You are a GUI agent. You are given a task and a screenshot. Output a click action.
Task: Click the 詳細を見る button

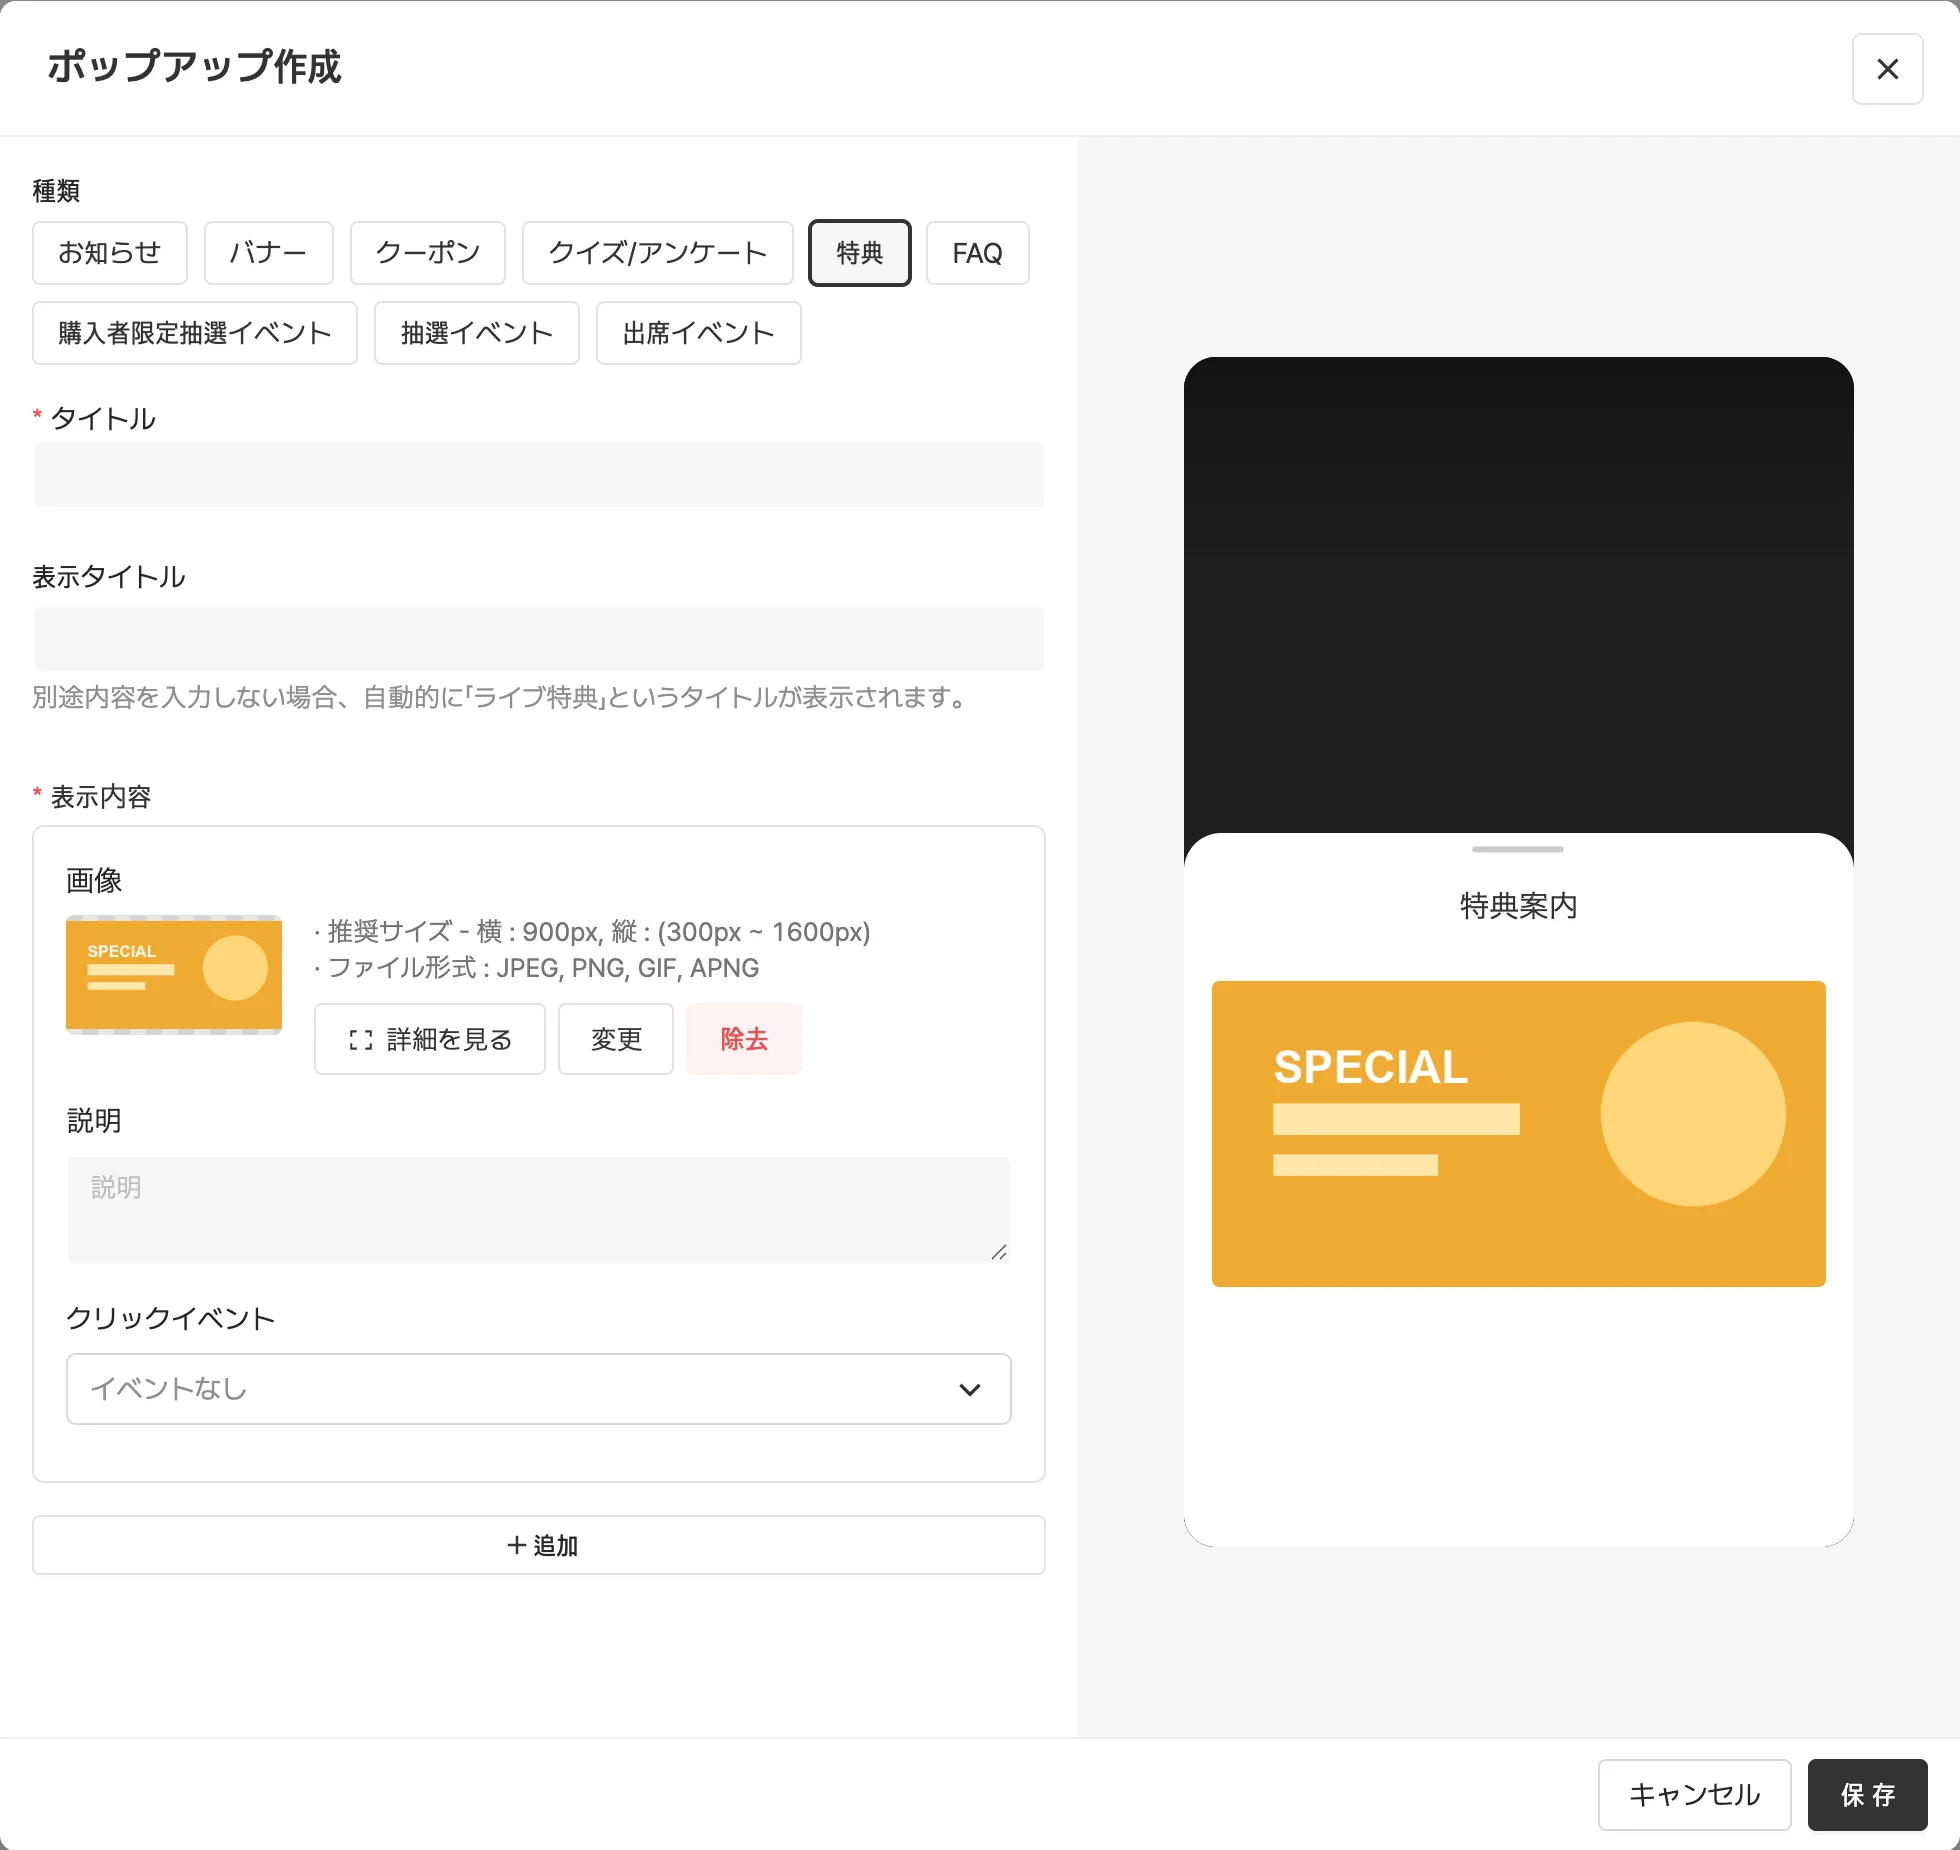click(x=430, y=1039)
